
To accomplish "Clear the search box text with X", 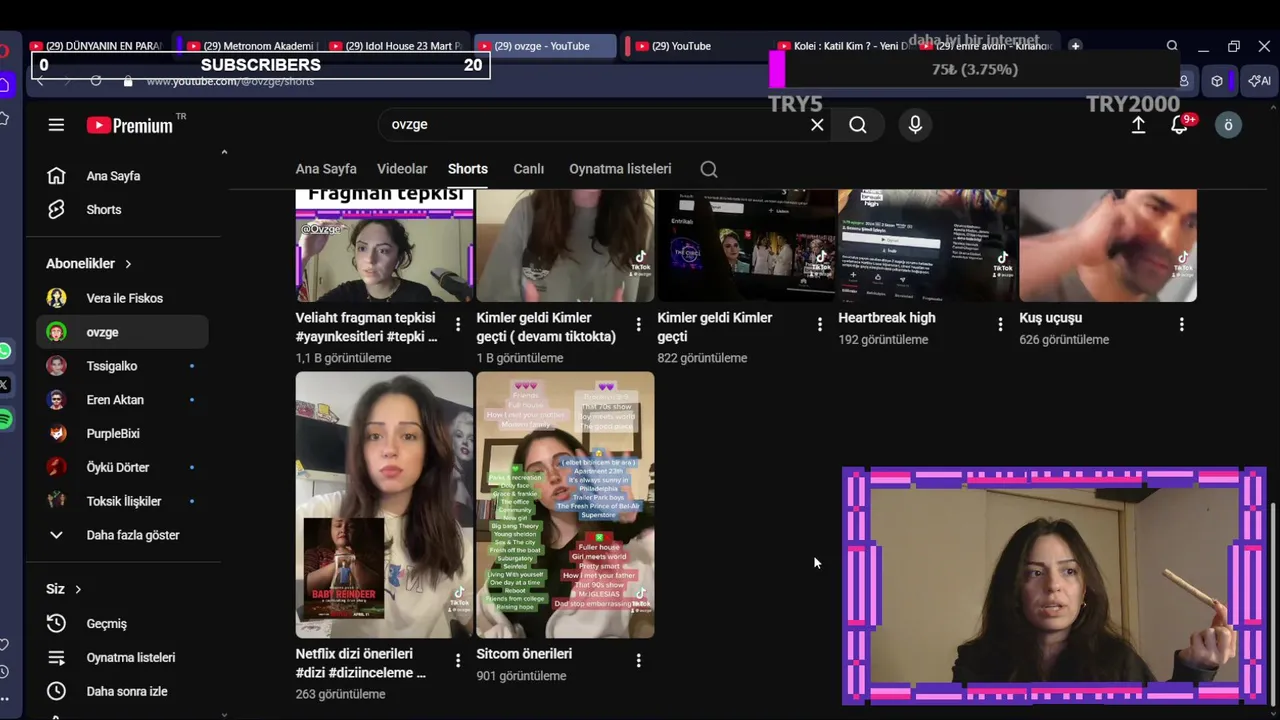I will click(817, 125).
